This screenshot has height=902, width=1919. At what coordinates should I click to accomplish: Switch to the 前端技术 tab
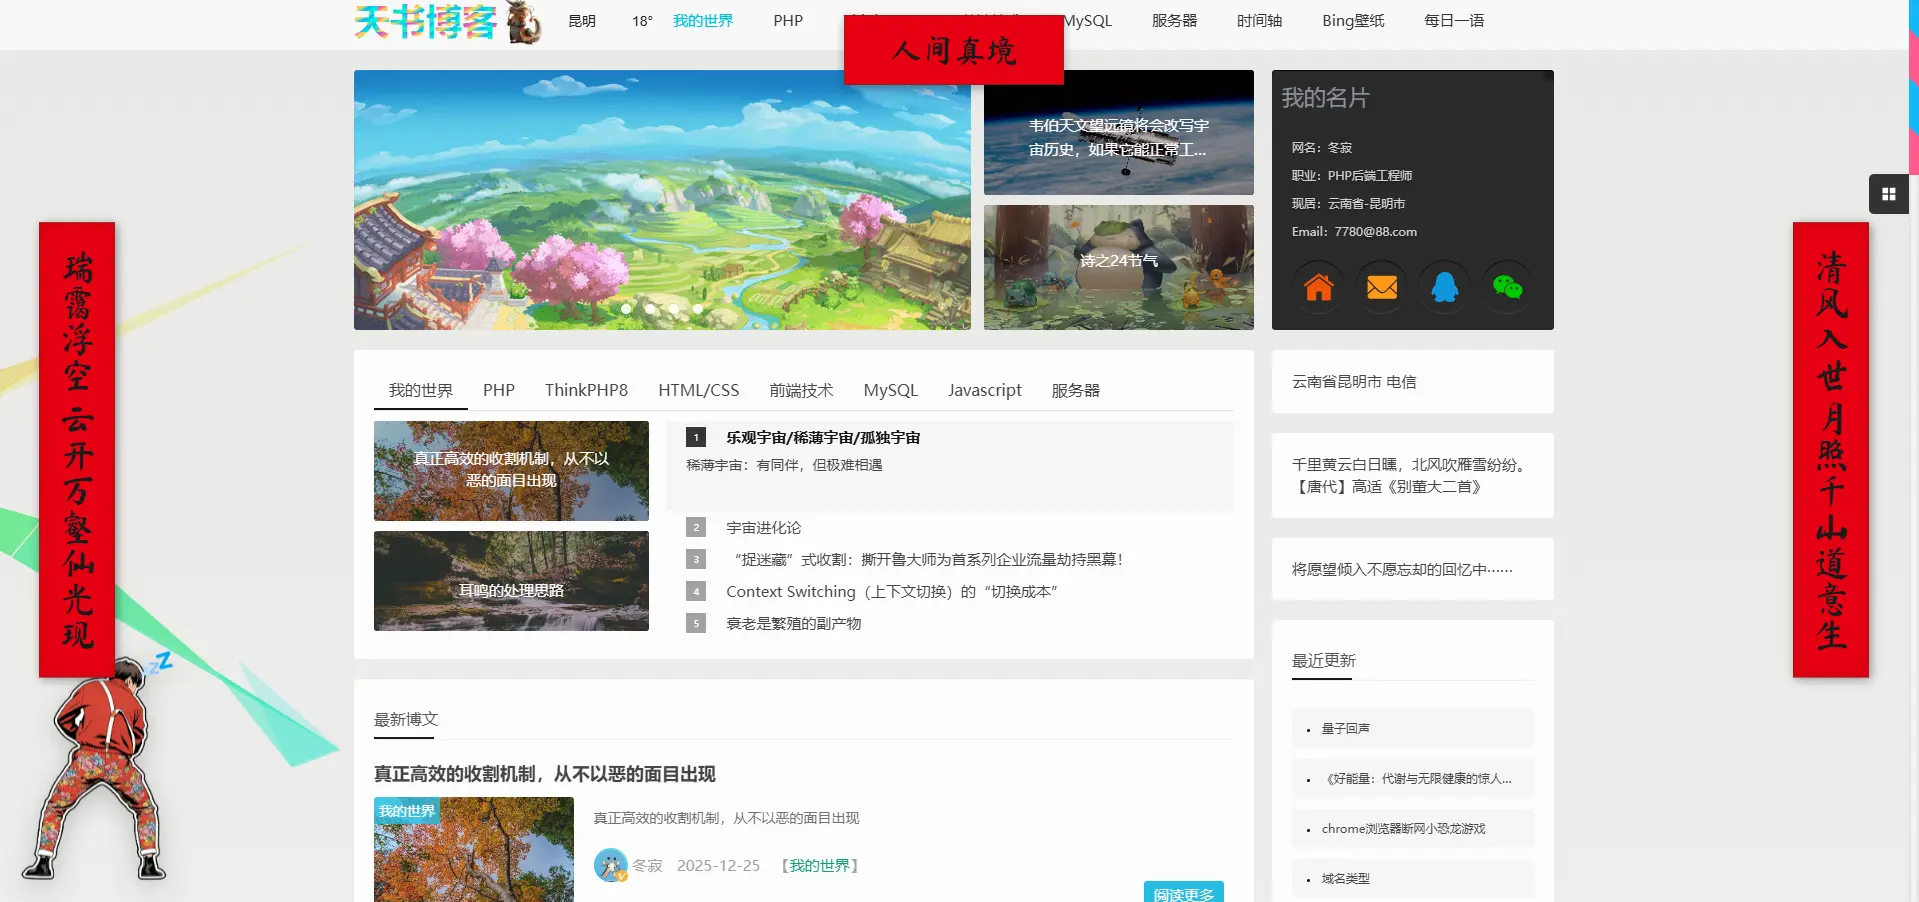click(x=801, y=390)
